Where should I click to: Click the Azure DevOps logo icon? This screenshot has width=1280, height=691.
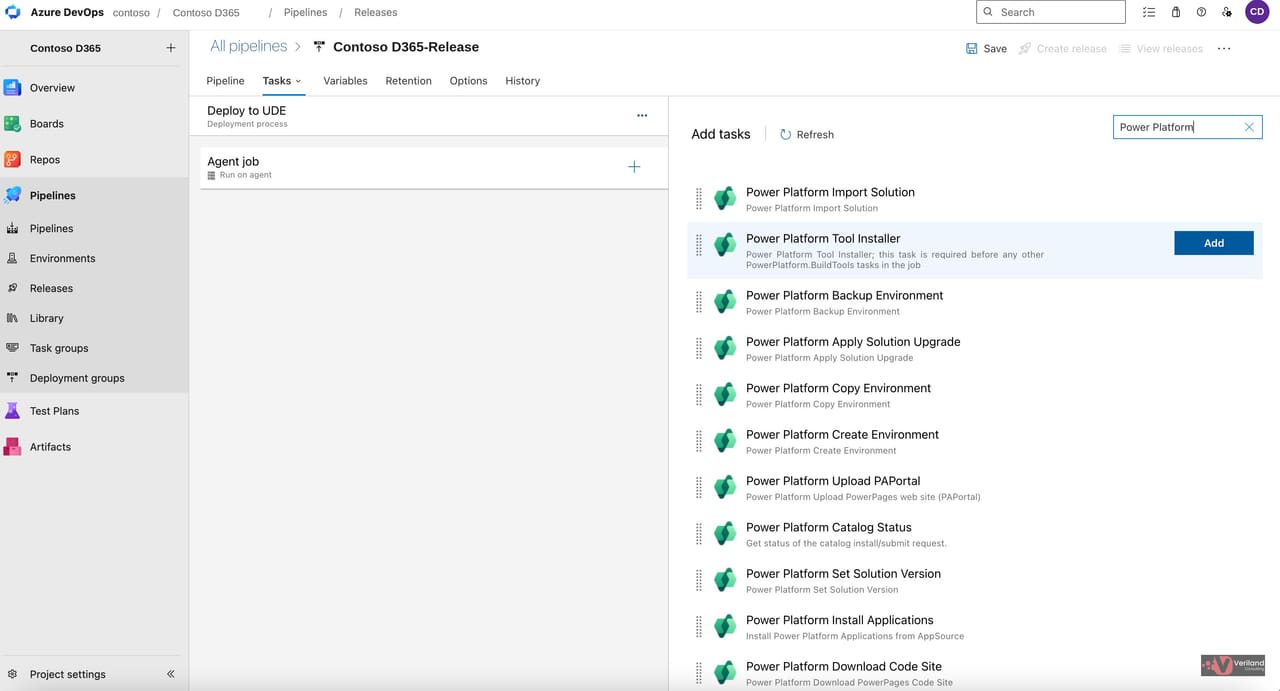point(14,12)
